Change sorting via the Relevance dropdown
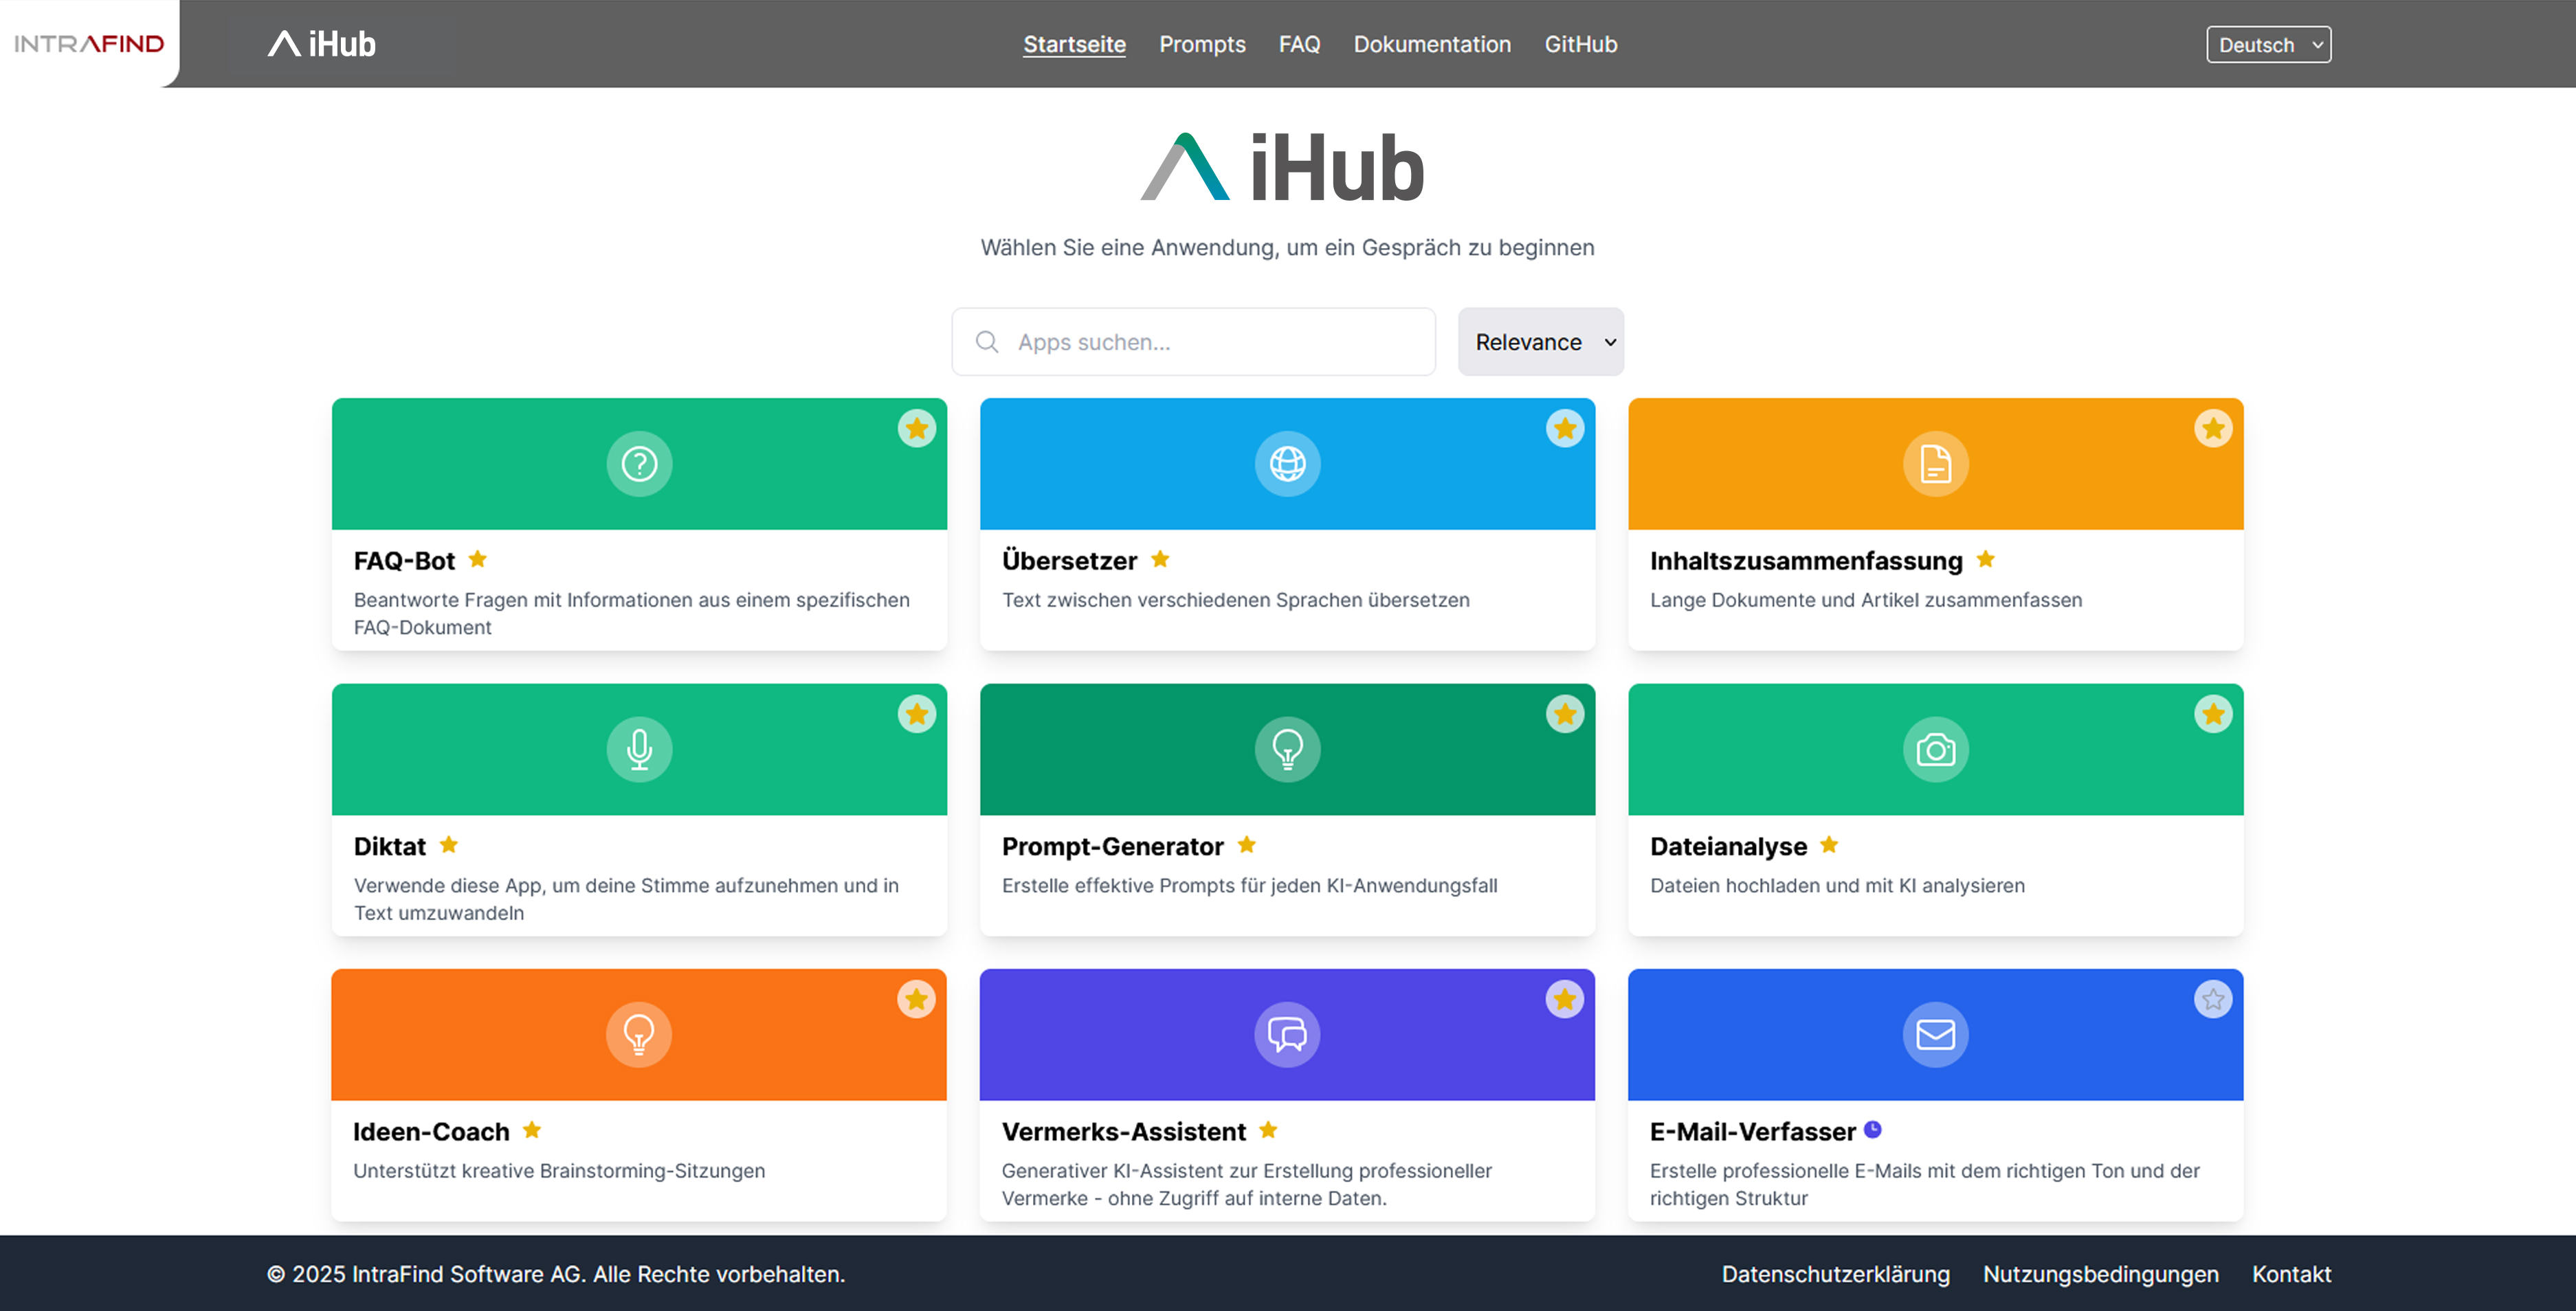Viewport: 2576px width, 1311px height. click(1540, 341)
